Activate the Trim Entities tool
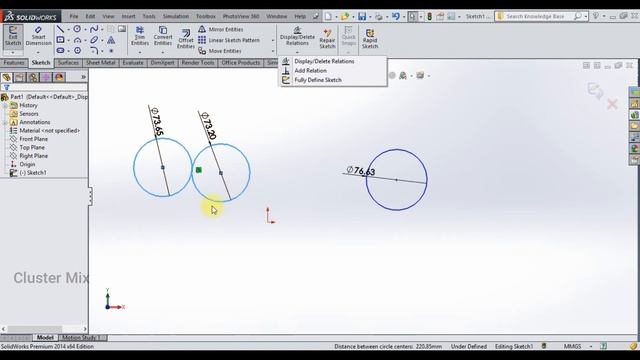Viewport: 640px width, 360px height. (x=140, y=36)
